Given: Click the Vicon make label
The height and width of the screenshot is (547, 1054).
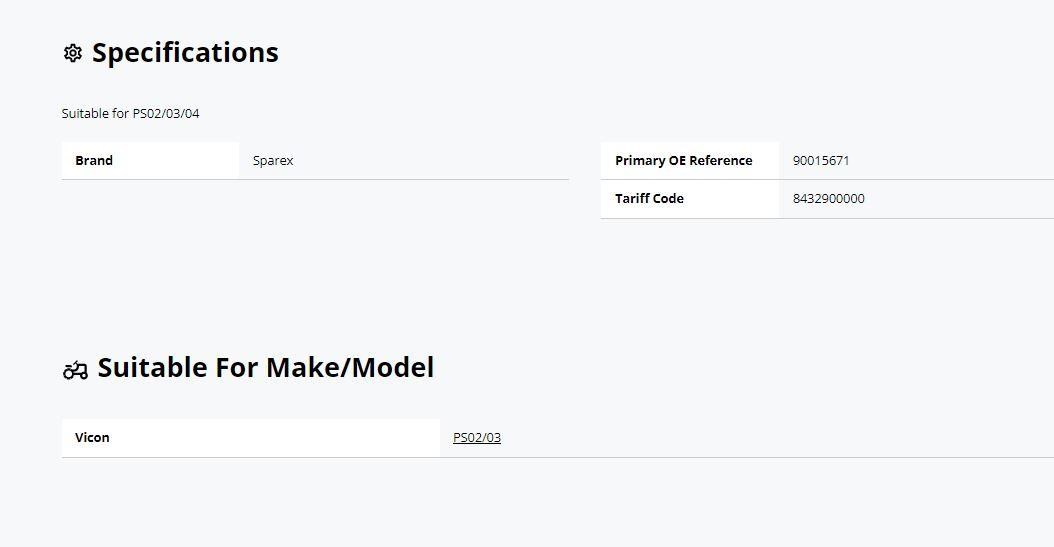Looking at the screenshot, I should pyautogui.click(x=92, y=438).
